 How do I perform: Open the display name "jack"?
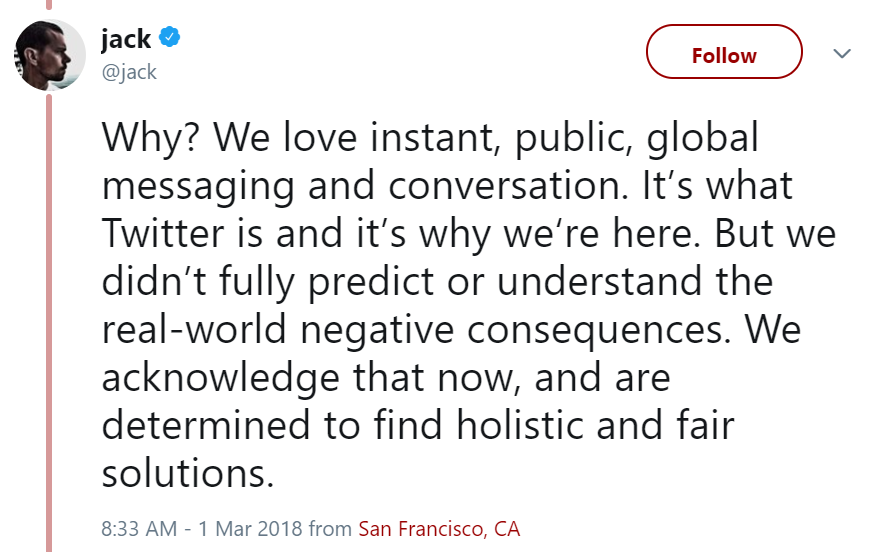pos(126,39)
